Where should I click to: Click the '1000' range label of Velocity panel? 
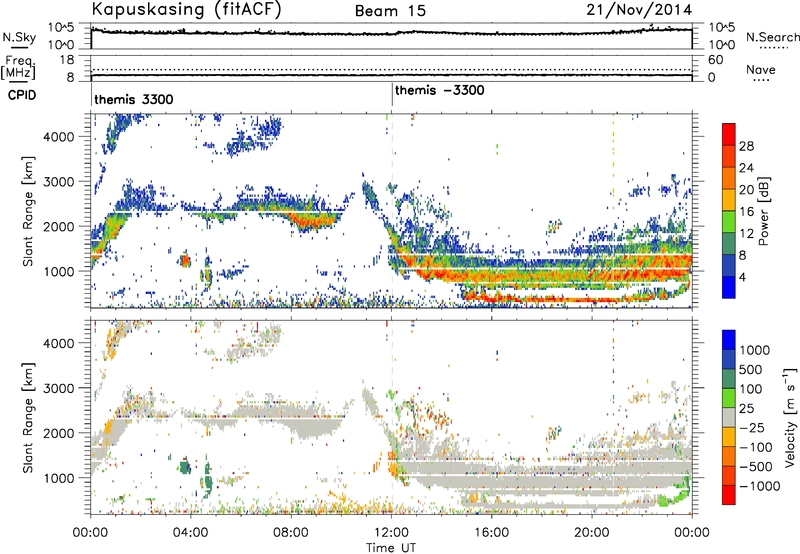pyautogui.click(x=58, y=478)
